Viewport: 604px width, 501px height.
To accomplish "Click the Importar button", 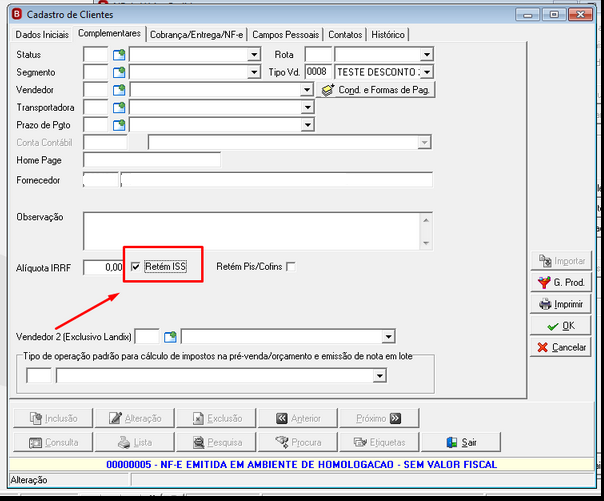I will coord(560,261).
